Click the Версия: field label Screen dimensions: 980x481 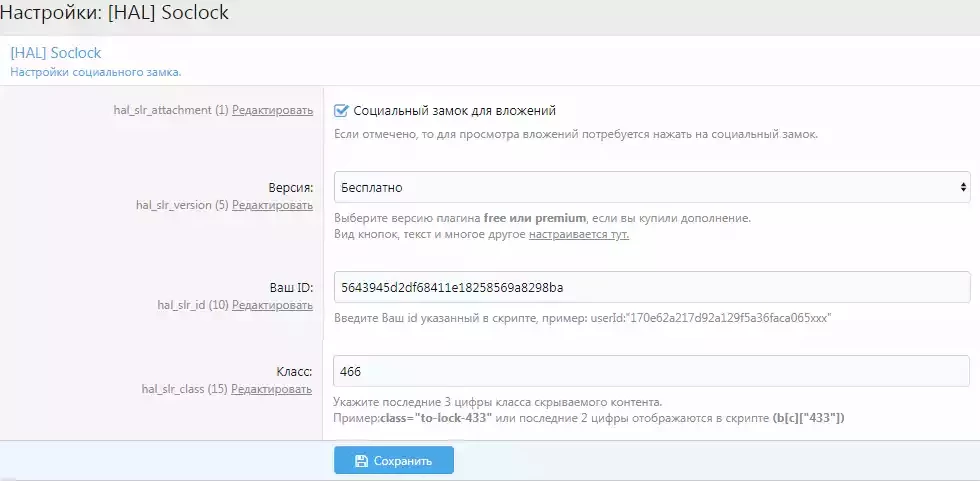291,187
